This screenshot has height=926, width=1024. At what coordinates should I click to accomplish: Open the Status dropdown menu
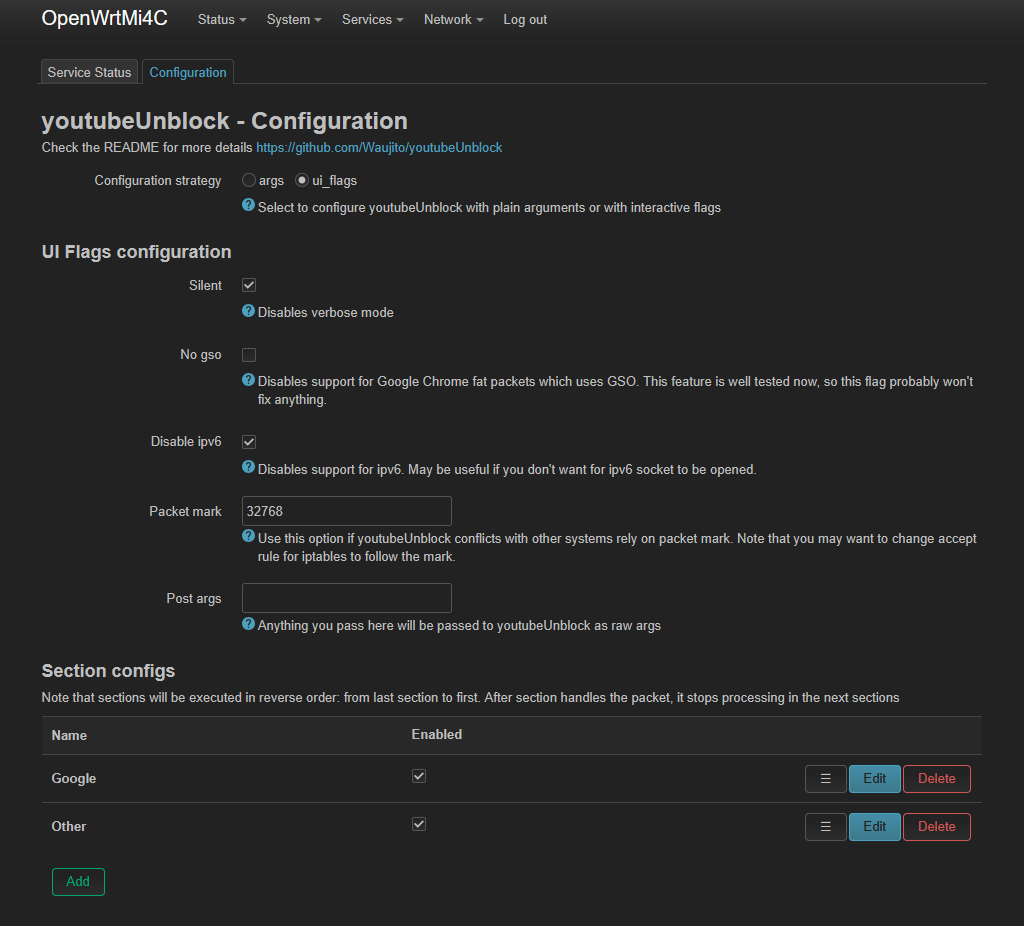222,20
